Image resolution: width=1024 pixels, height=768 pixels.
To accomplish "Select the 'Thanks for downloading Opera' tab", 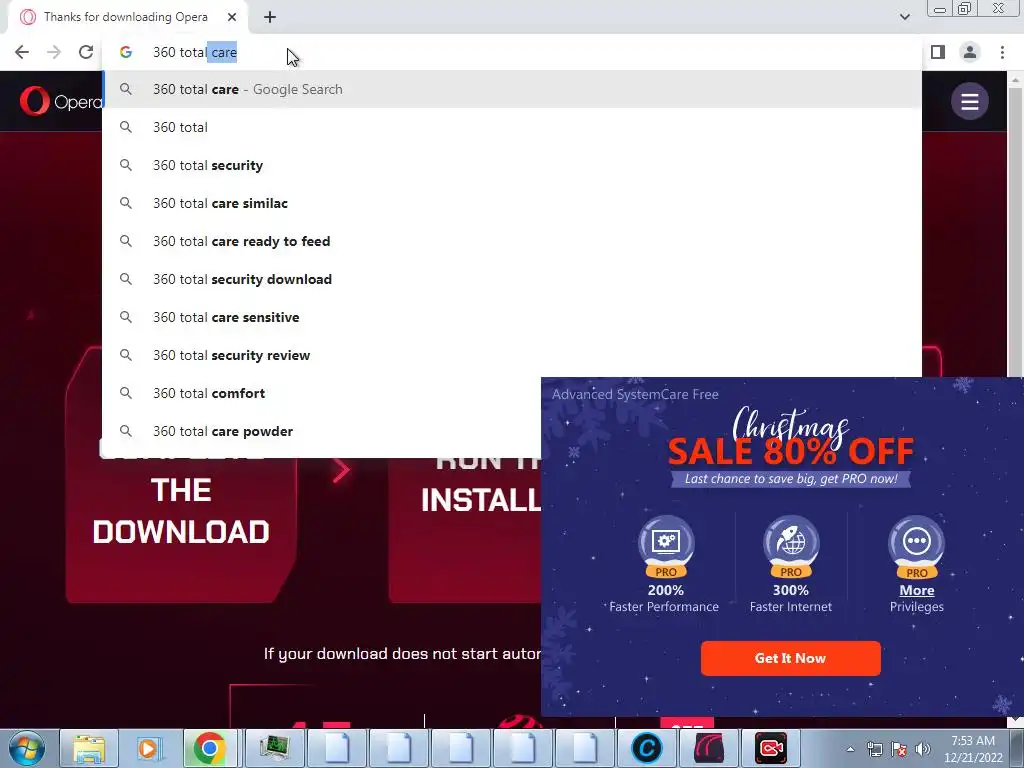I will tap(127, 18).
